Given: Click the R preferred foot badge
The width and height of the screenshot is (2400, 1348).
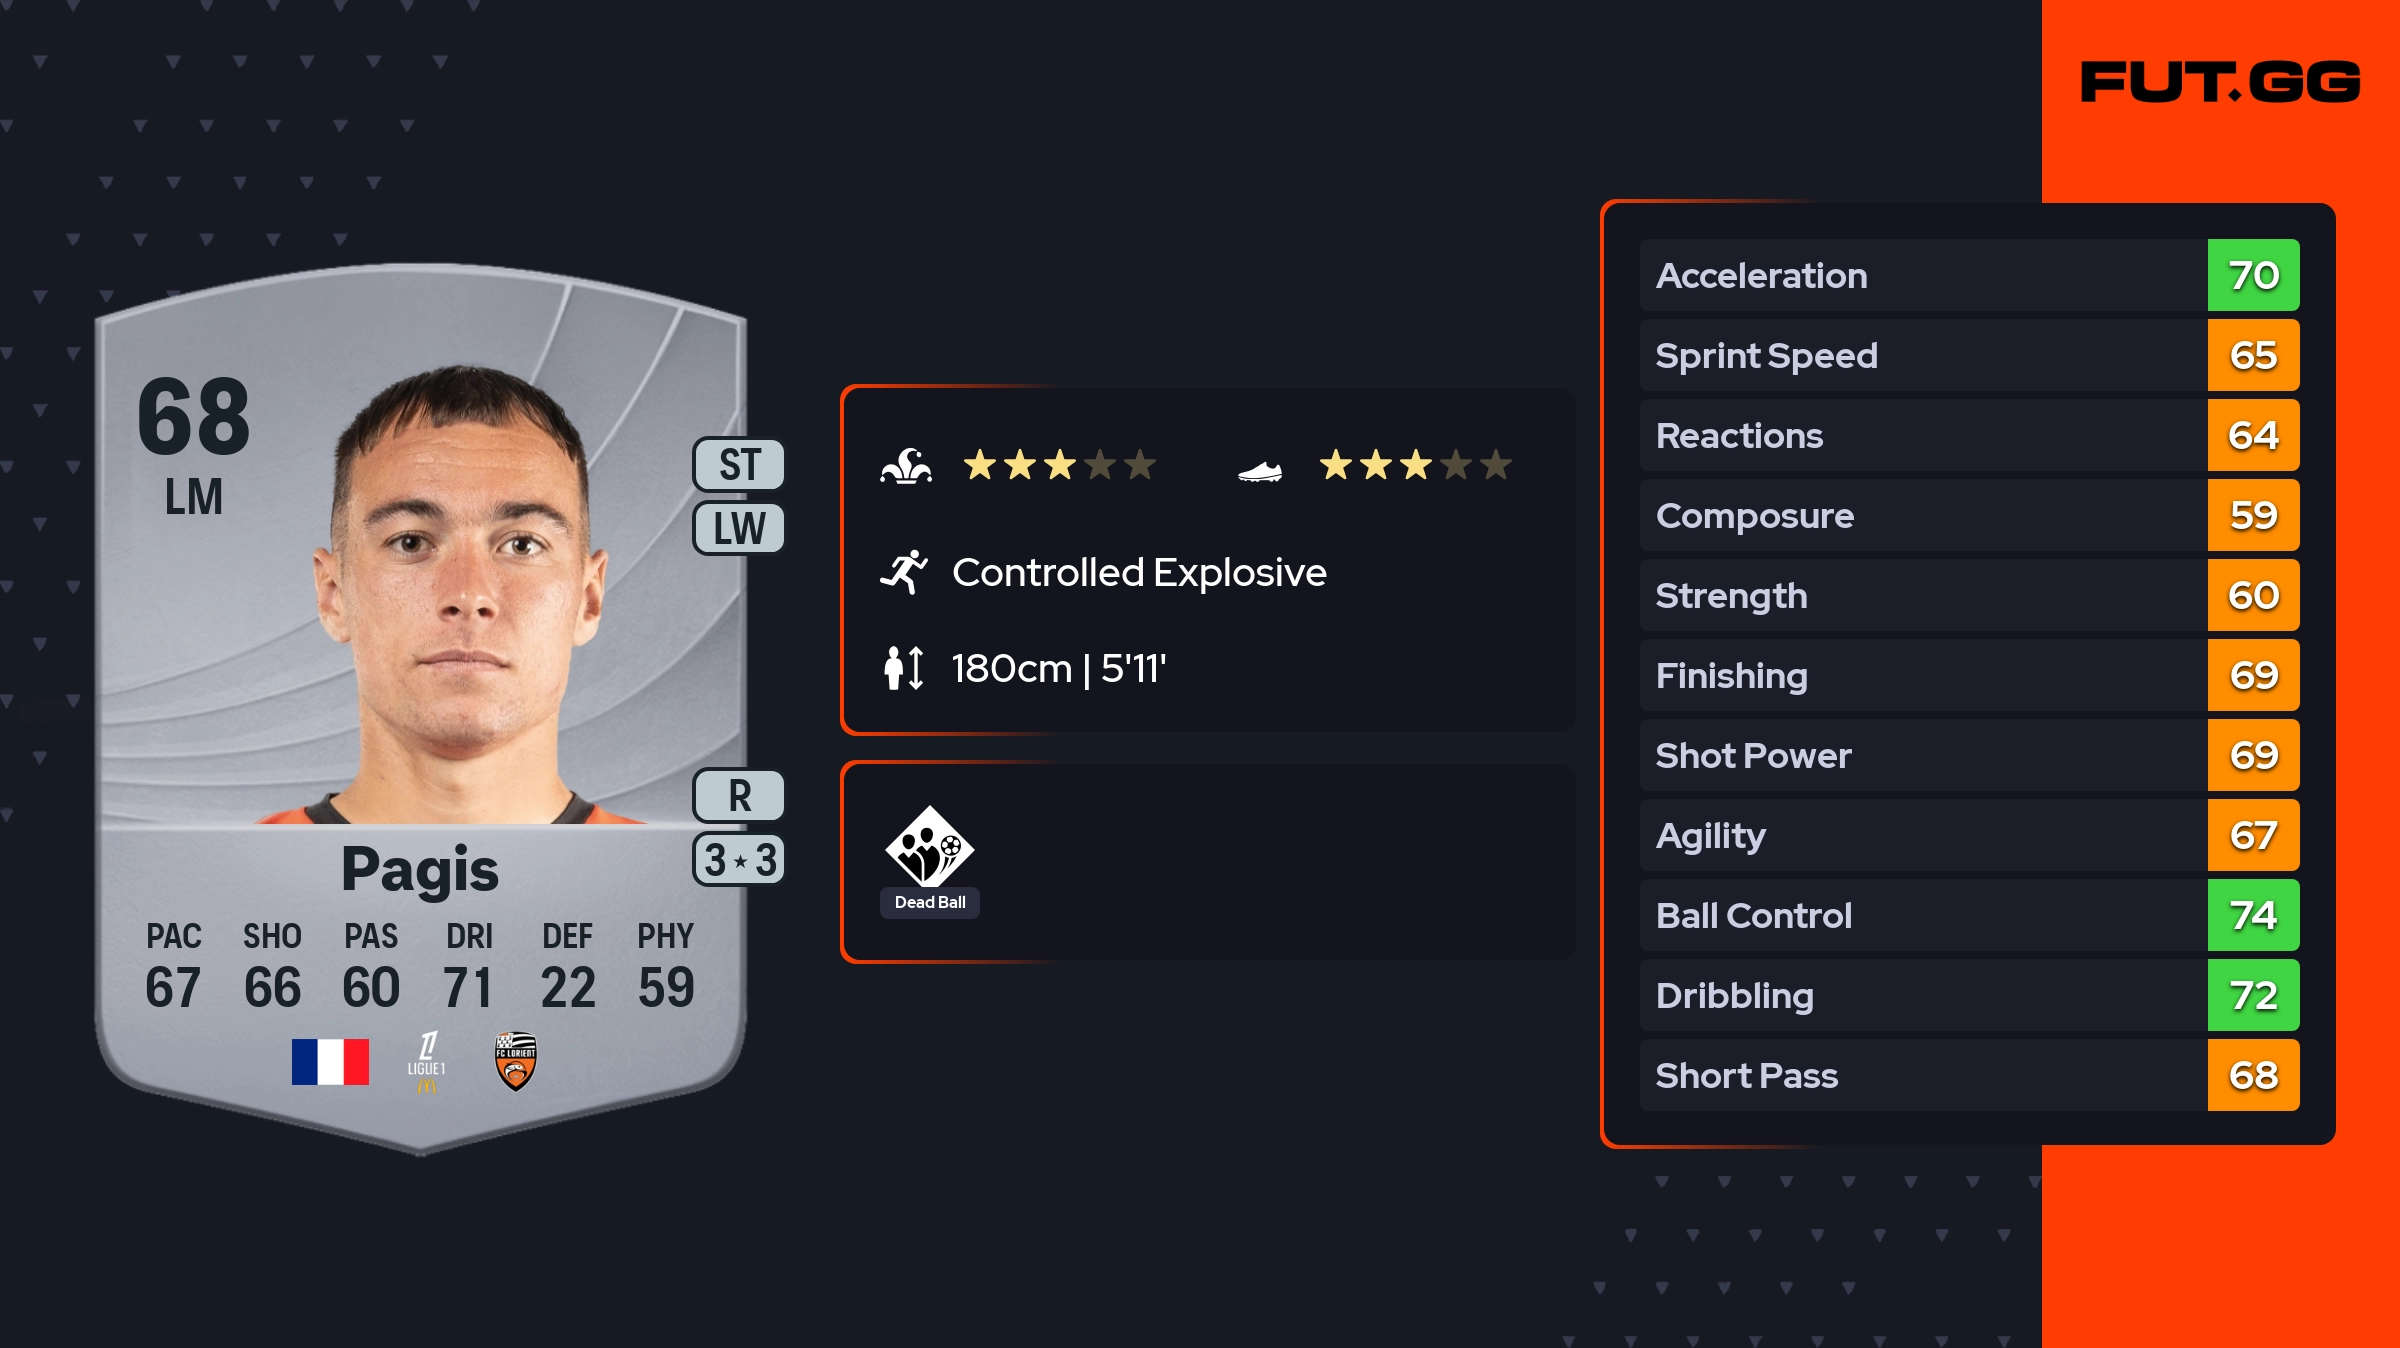Looking at the screenshot, I should point(739,796).
